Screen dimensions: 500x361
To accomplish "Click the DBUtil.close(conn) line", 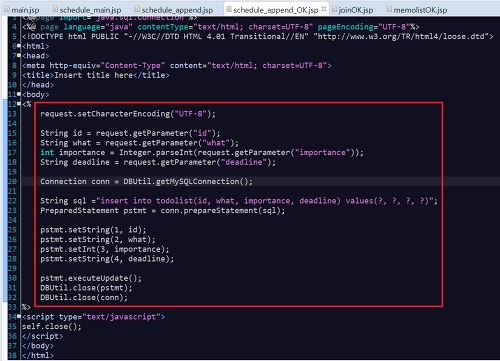I will point(84,297).
